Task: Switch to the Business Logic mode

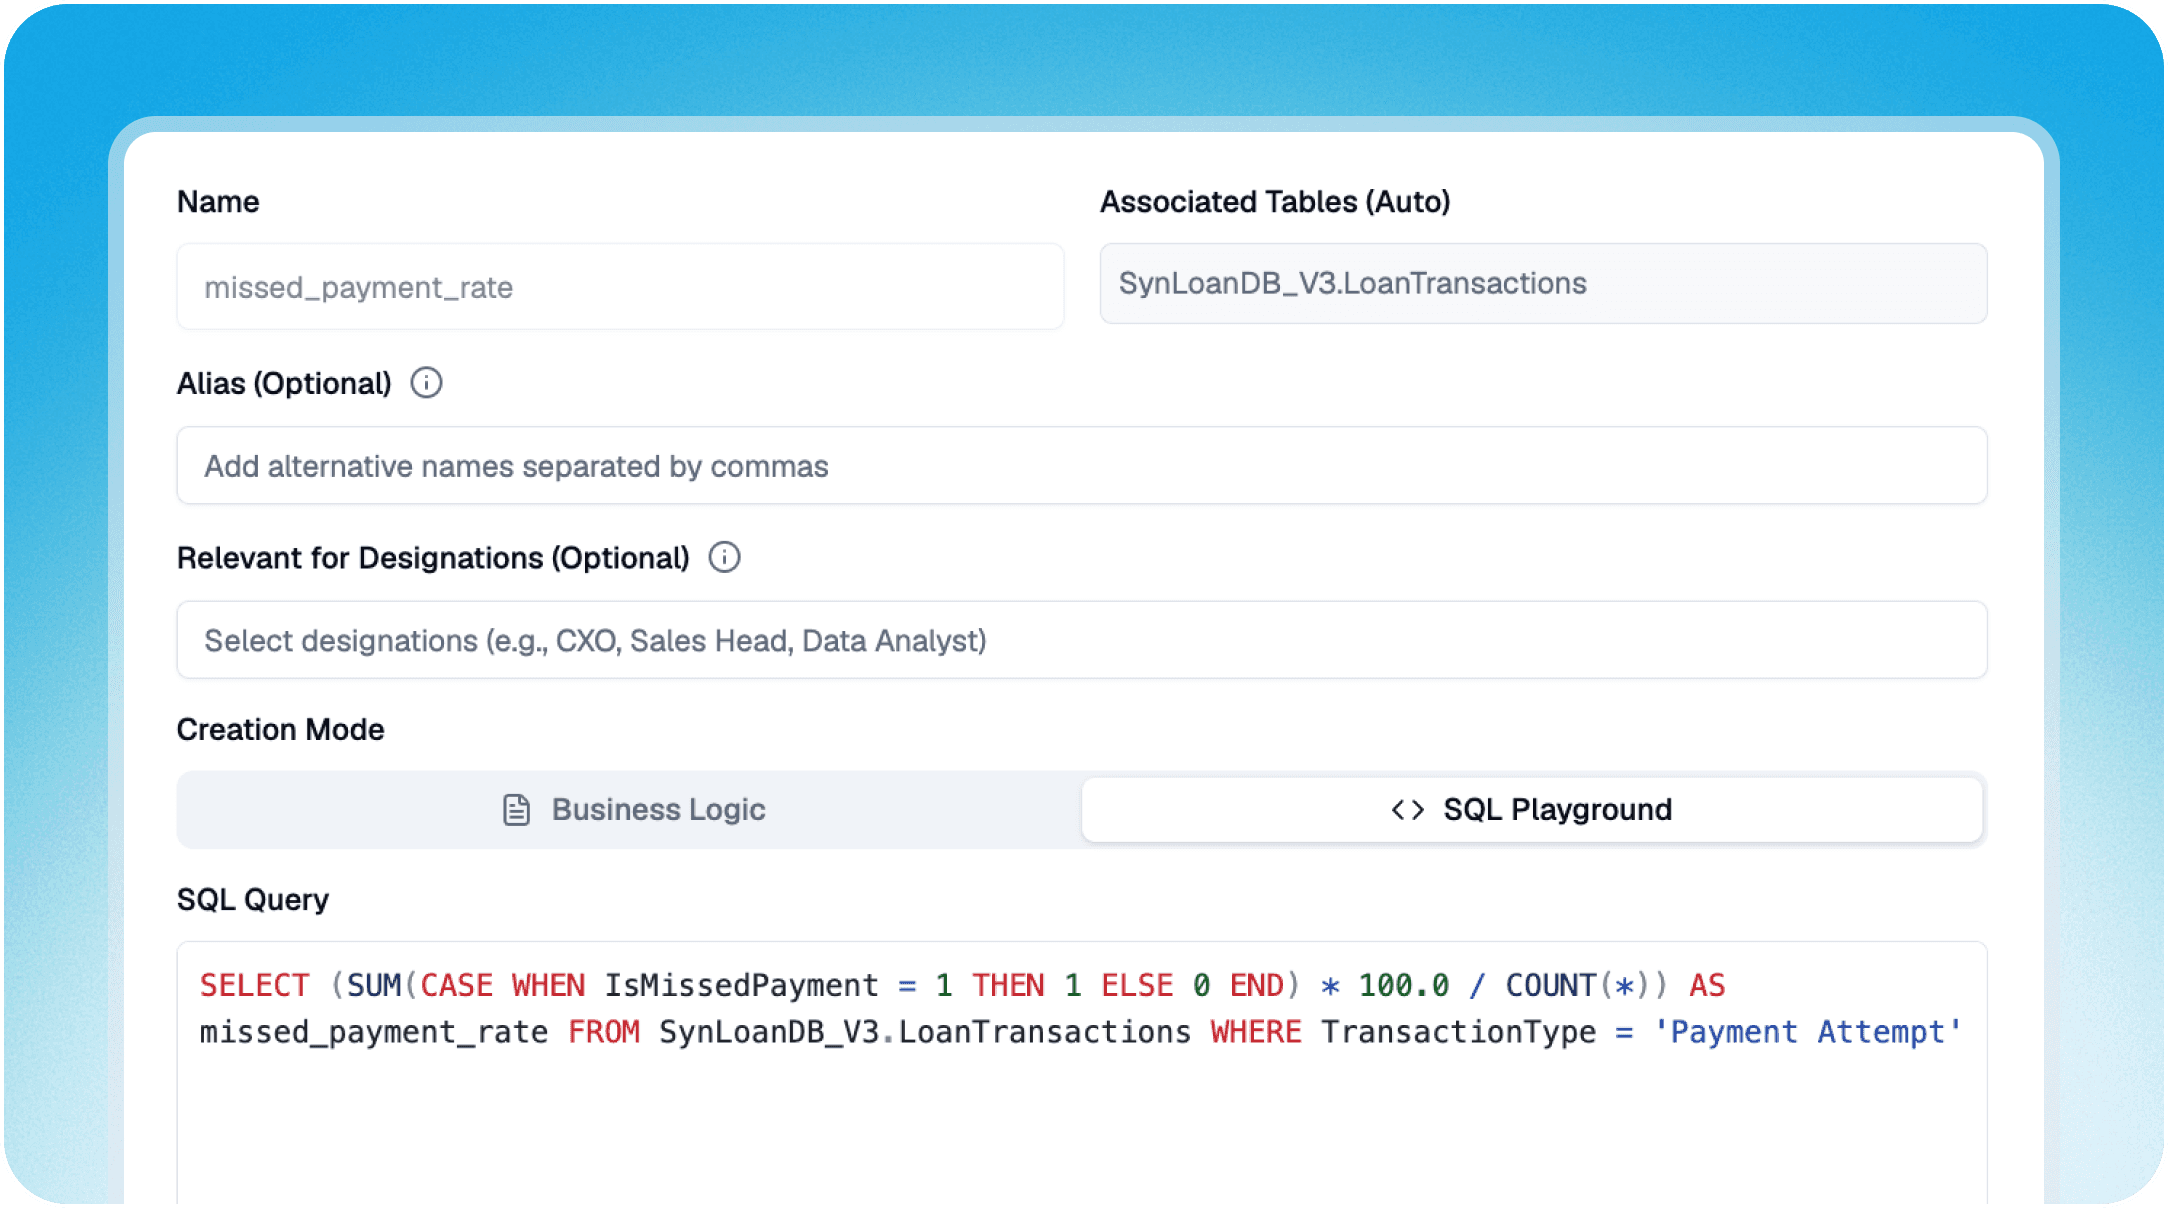Action: pyautogui.click(x=631, y=809)
